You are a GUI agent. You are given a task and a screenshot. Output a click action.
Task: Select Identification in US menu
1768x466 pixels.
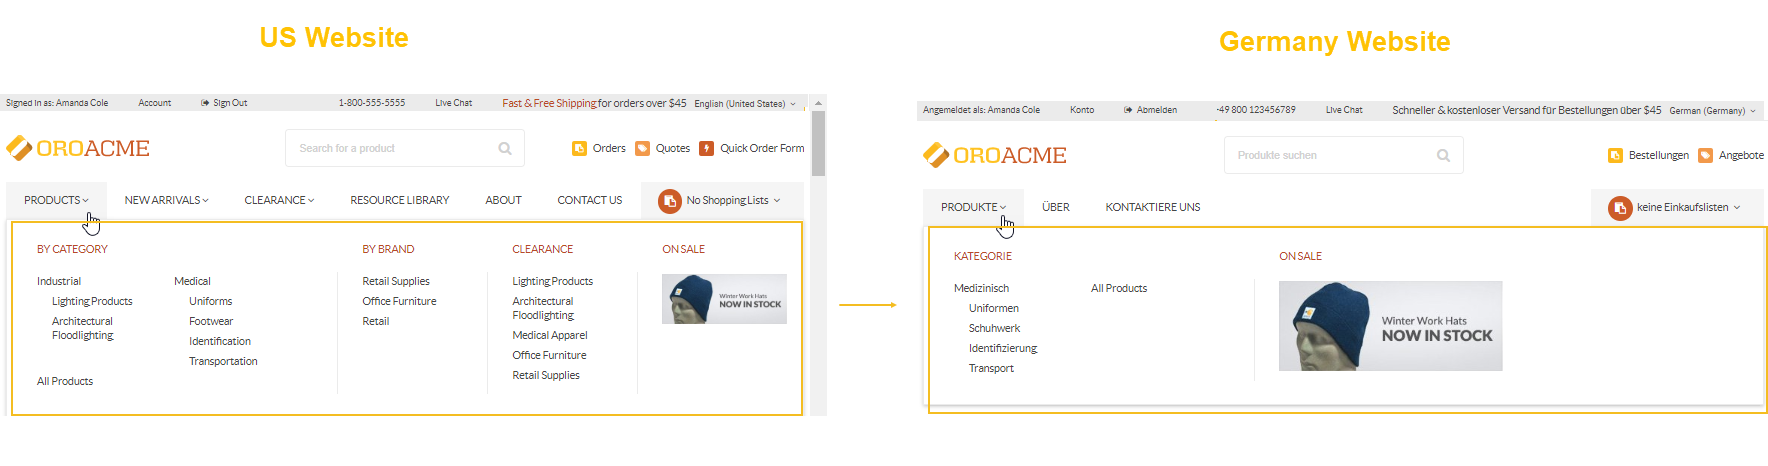click(220, 341)
